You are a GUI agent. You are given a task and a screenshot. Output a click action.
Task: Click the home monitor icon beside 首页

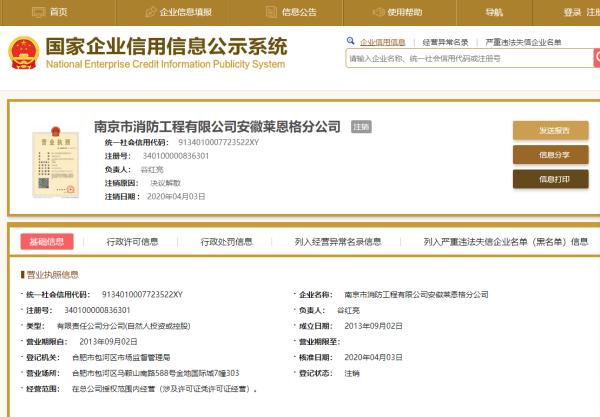click(x=39, y=12)
